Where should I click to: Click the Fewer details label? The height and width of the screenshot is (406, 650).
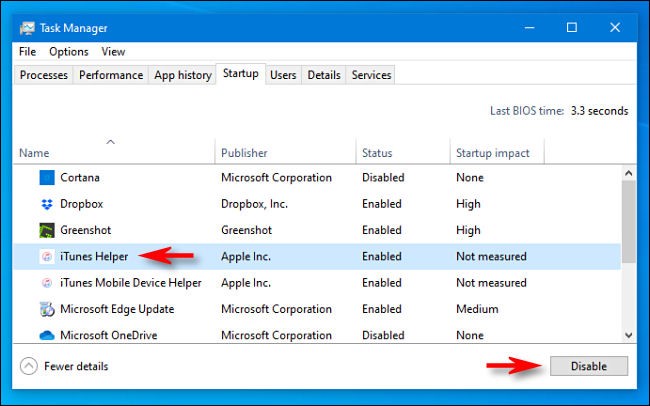coord(76,367)
